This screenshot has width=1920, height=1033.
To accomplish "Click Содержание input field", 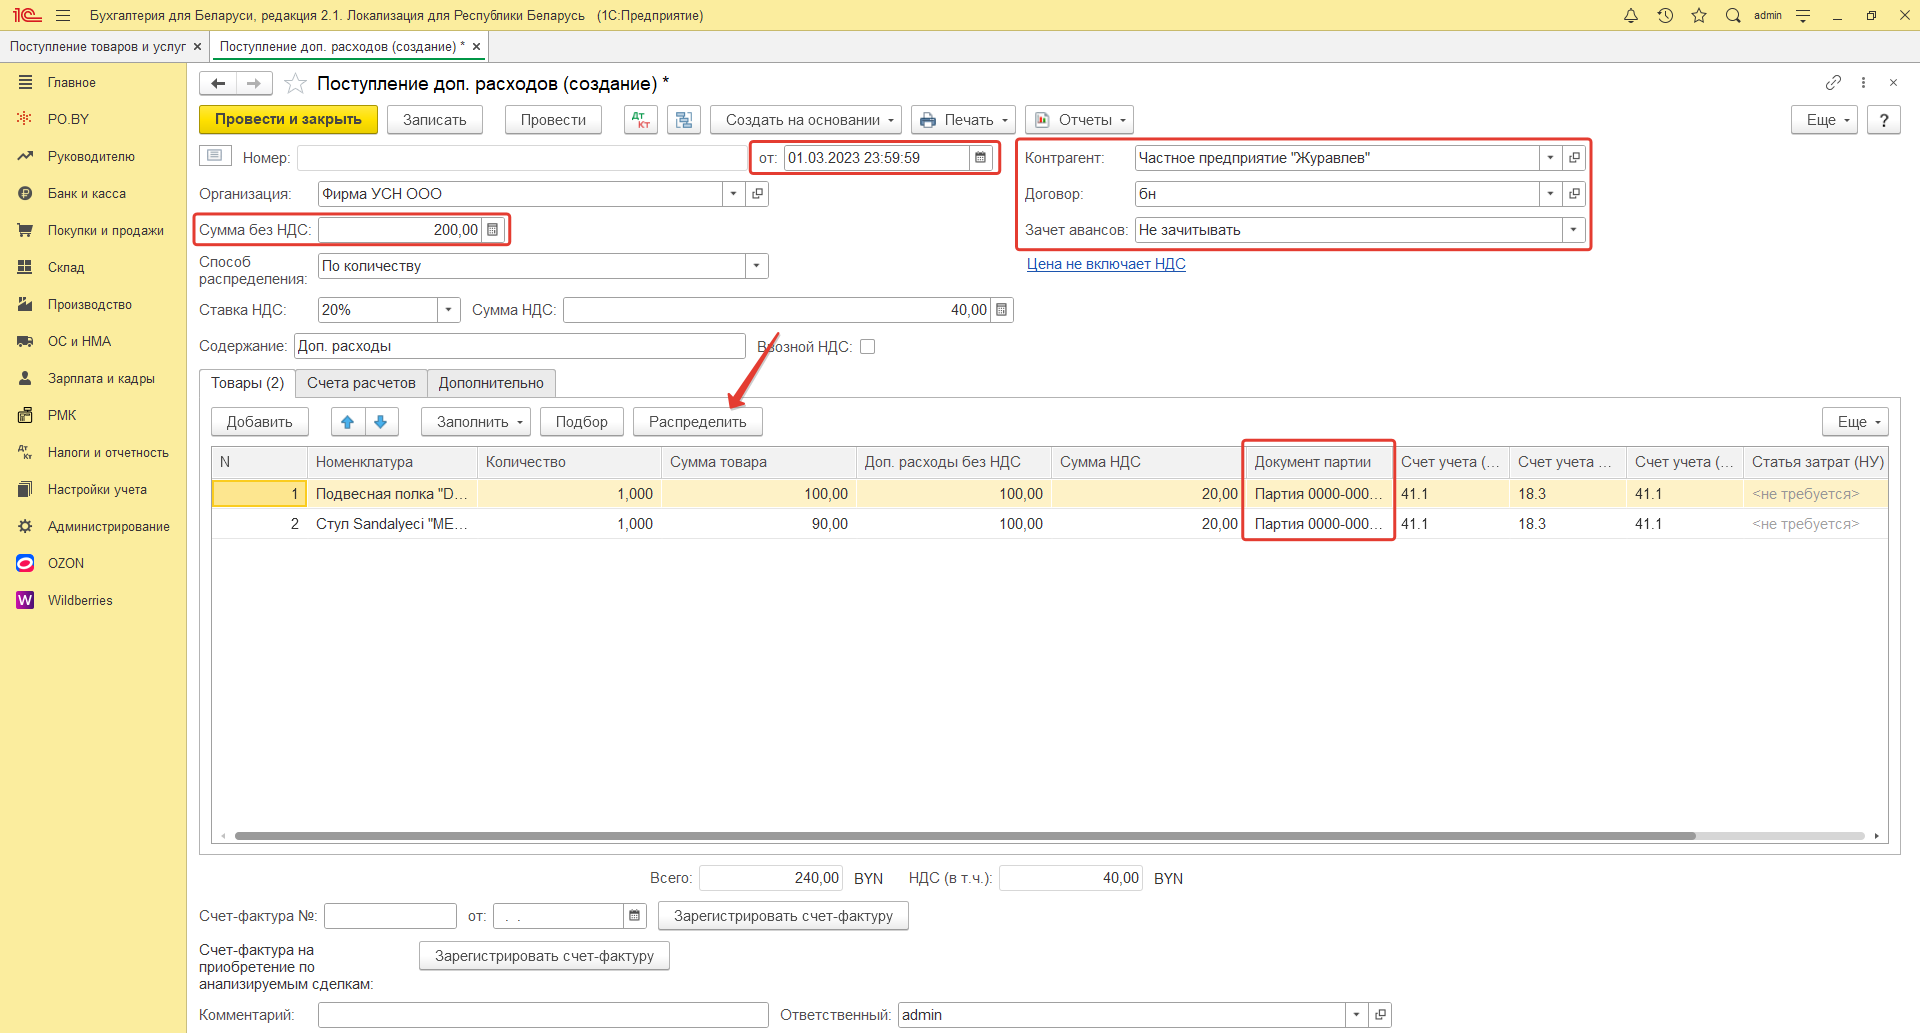I will coord(520,346).
